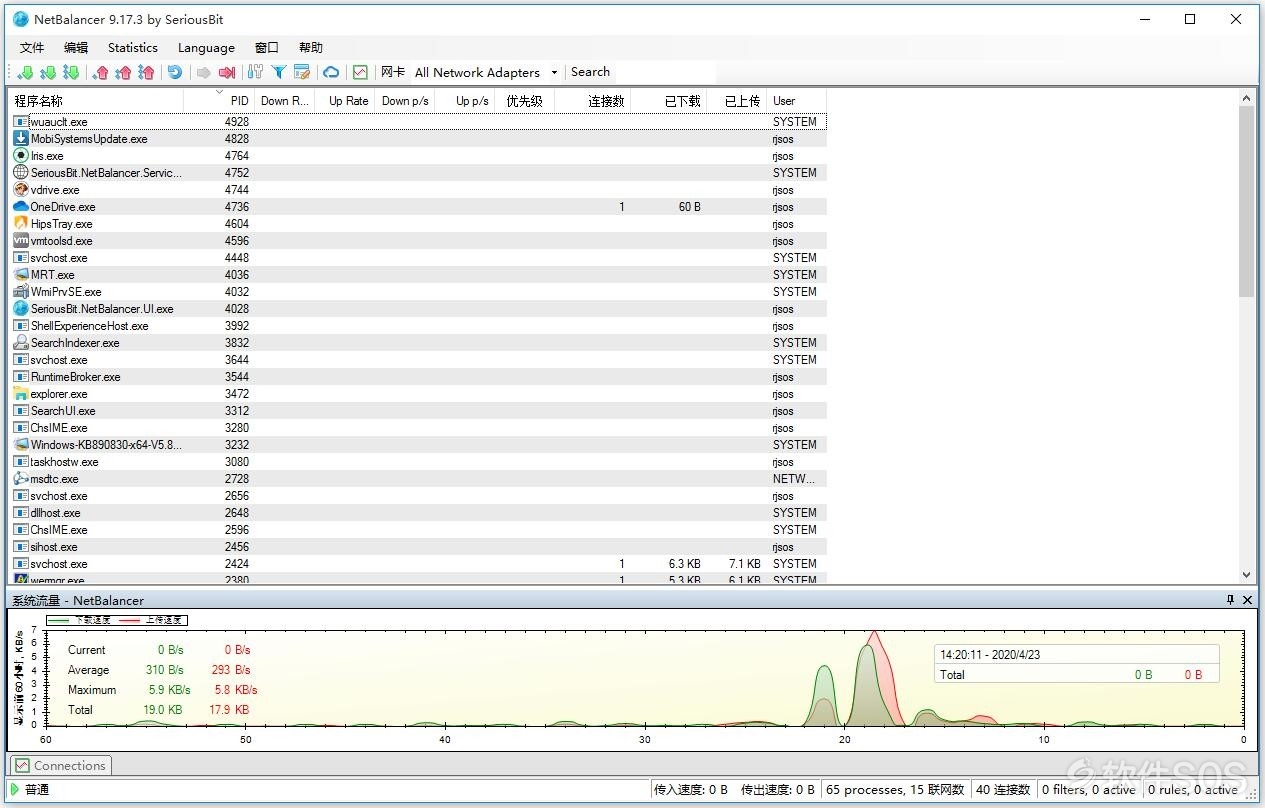This screenshot has height=808, width=1265.
Task: Sort by the 已上传 column header
Action: pos(737,100)
